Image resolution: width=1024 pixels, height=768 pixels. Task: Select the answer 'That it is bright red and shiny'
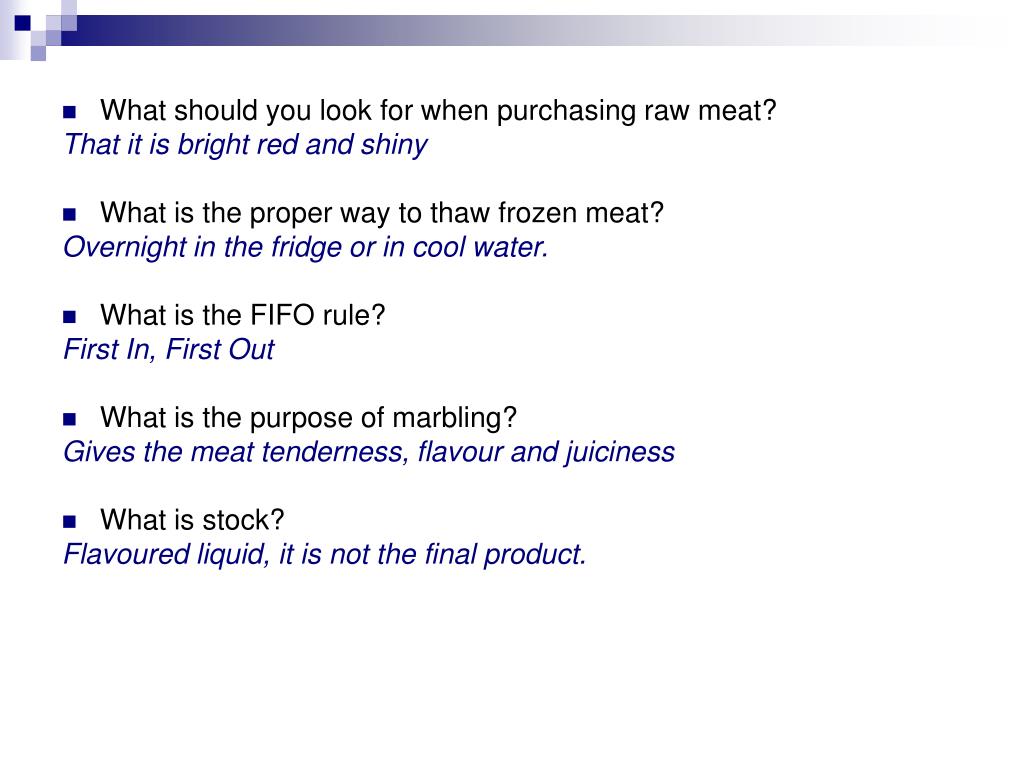246,145
